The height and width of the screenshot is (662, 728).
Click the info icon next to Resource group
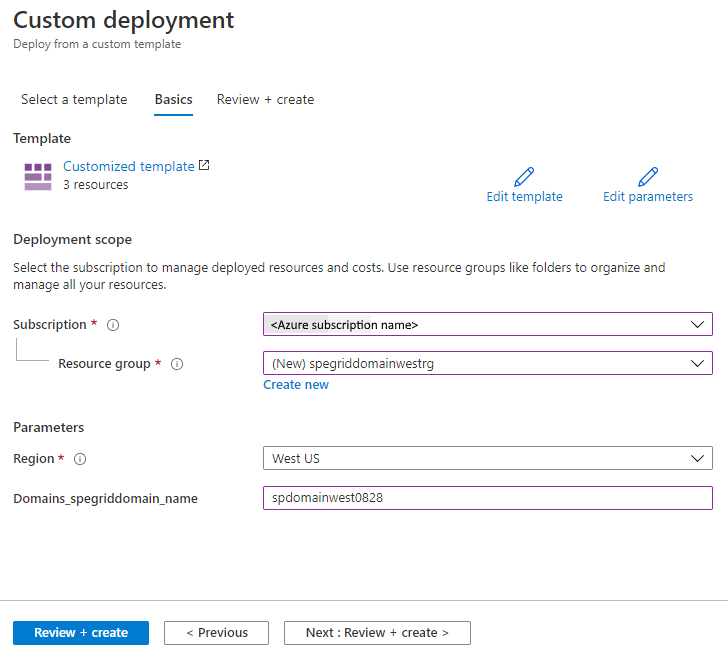tap(177, 364)
